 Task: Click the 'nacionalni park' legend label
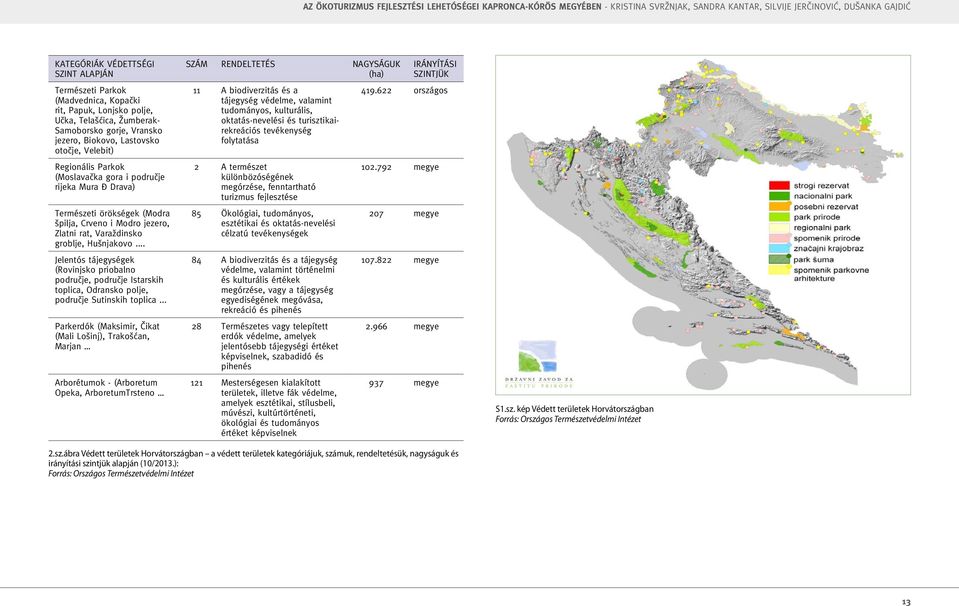point(823,196)
